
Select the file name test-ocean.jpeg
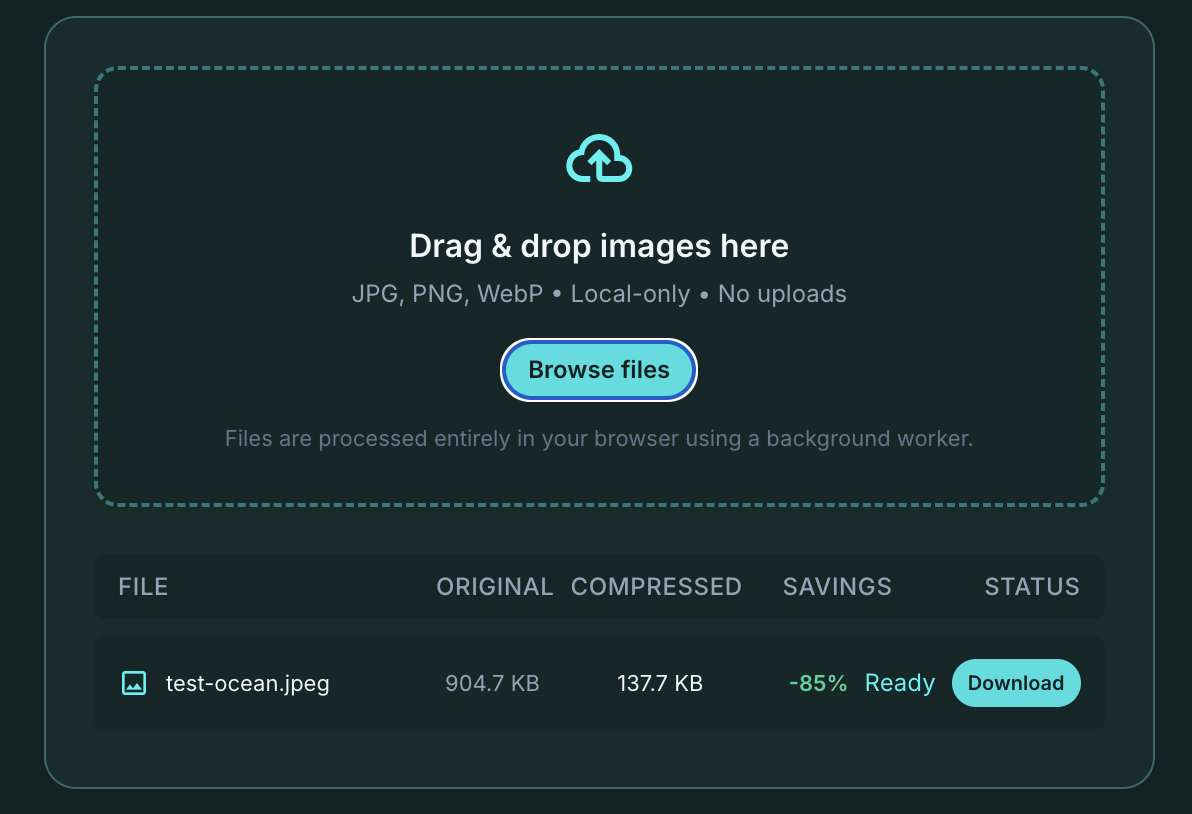(x=247, y=683)
